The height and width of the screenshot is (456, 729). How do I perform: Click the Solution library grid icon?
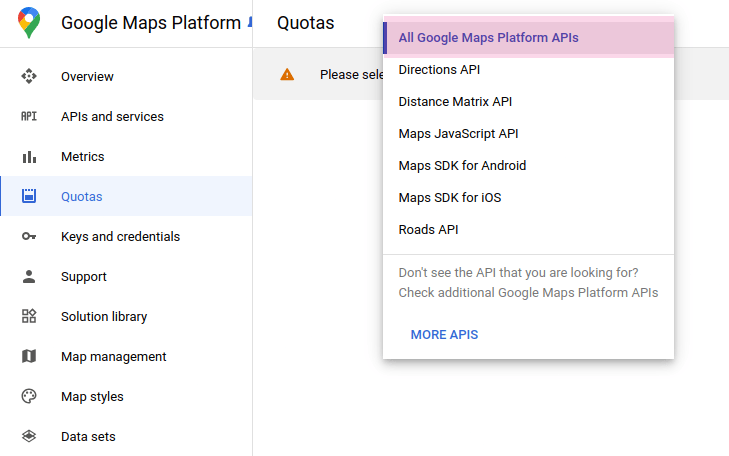(x=29, y=316)
